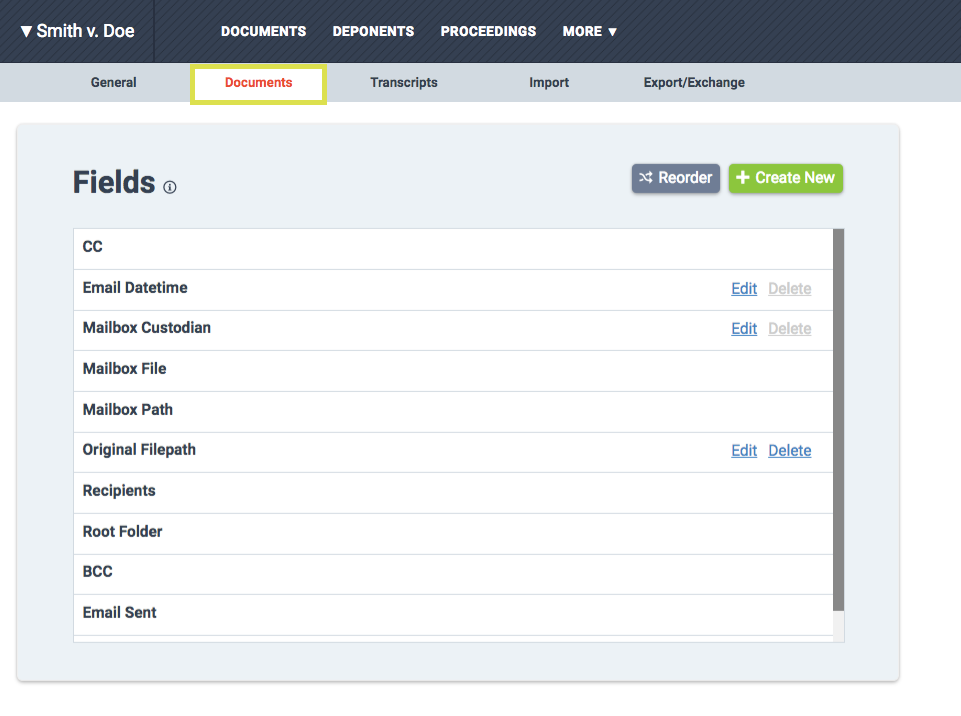
Task: Edit the Mailbox Custodian field
Action: click(744, 329)
